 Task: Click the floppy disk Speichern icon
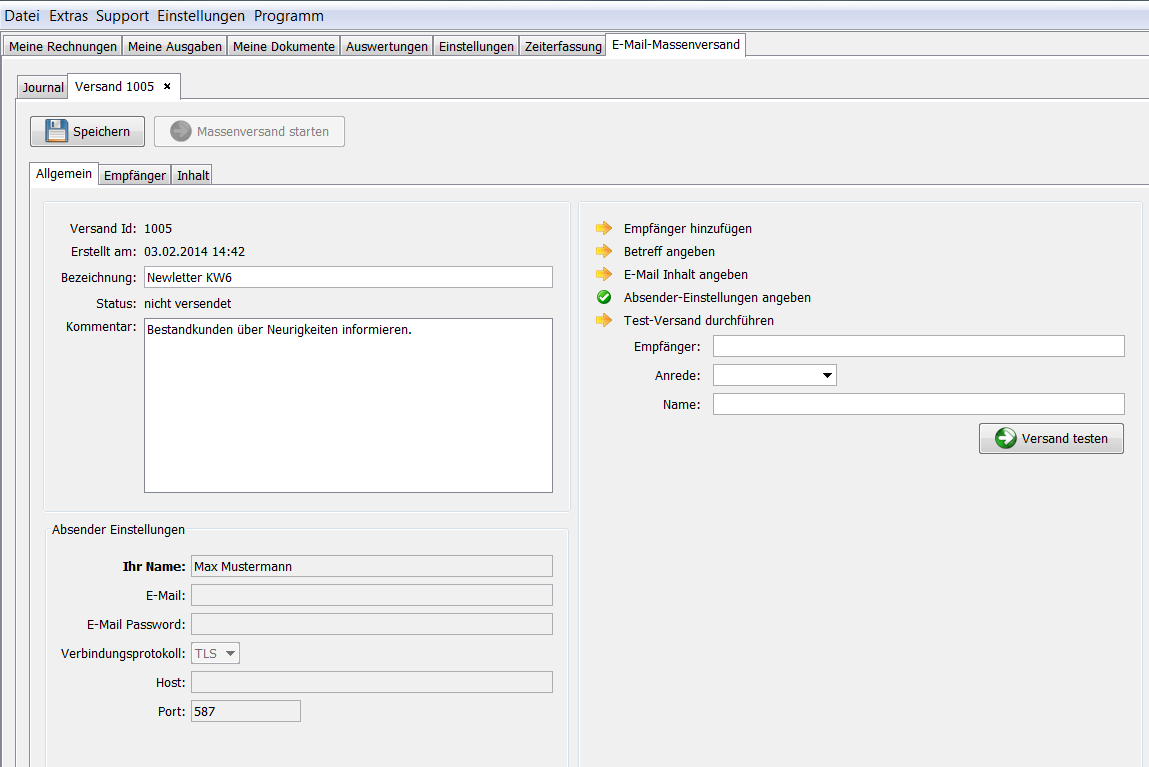click(x=57, y=132)
